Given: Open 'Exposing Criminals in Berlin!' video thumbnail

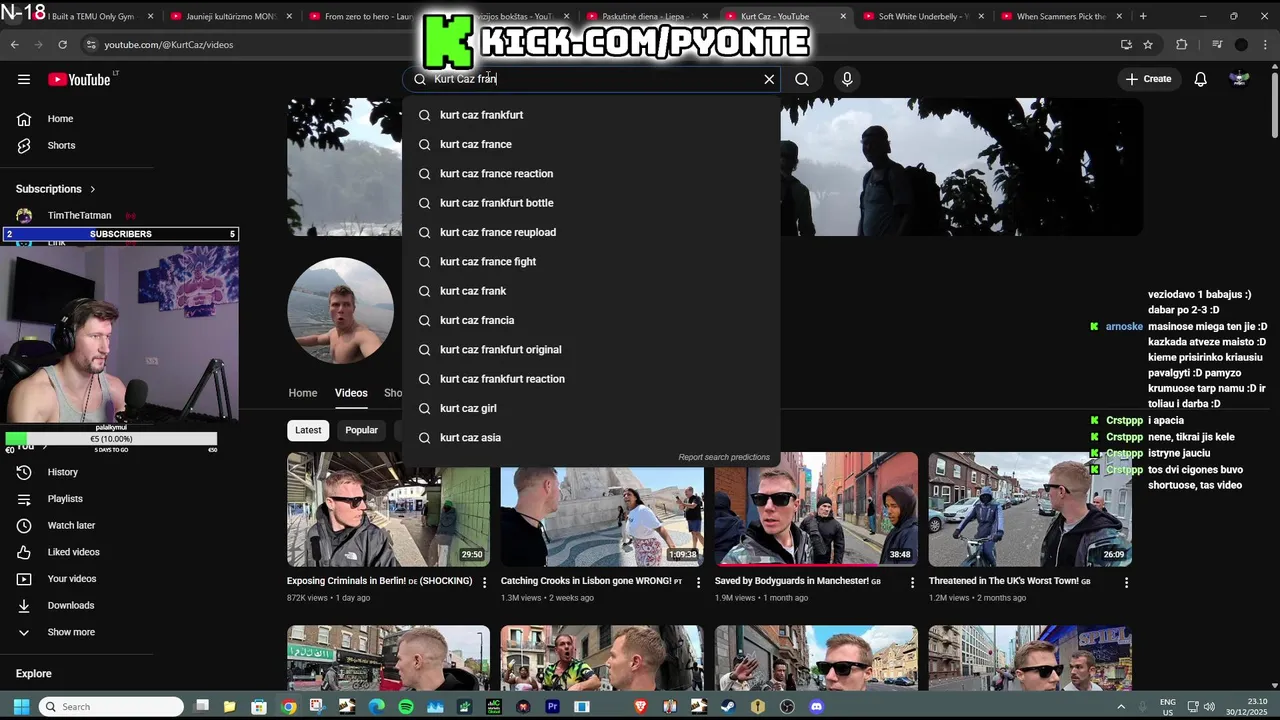Looking at the screenshot, I should (x=388, y=510).
